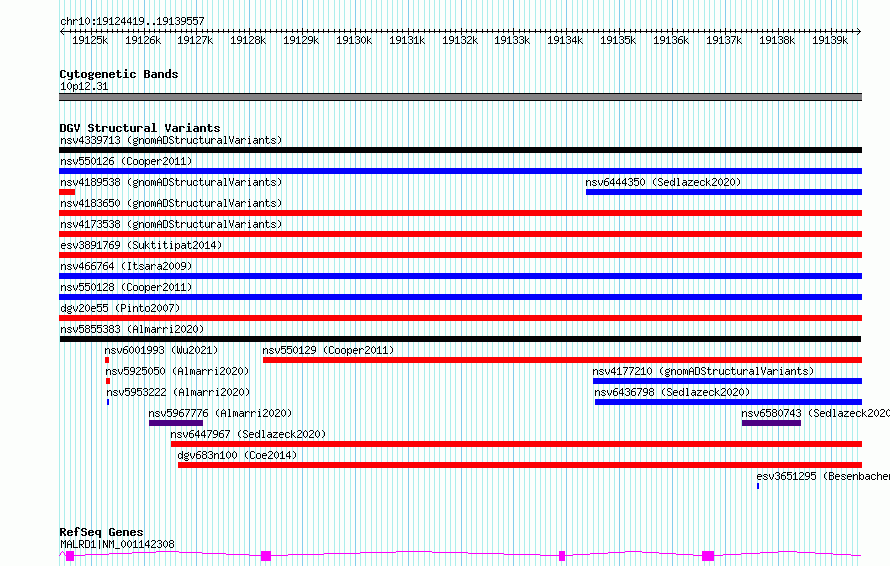Click the ruler's right arrow end
The width and height of the screenshot is (890, 566).
pos(859,32)
